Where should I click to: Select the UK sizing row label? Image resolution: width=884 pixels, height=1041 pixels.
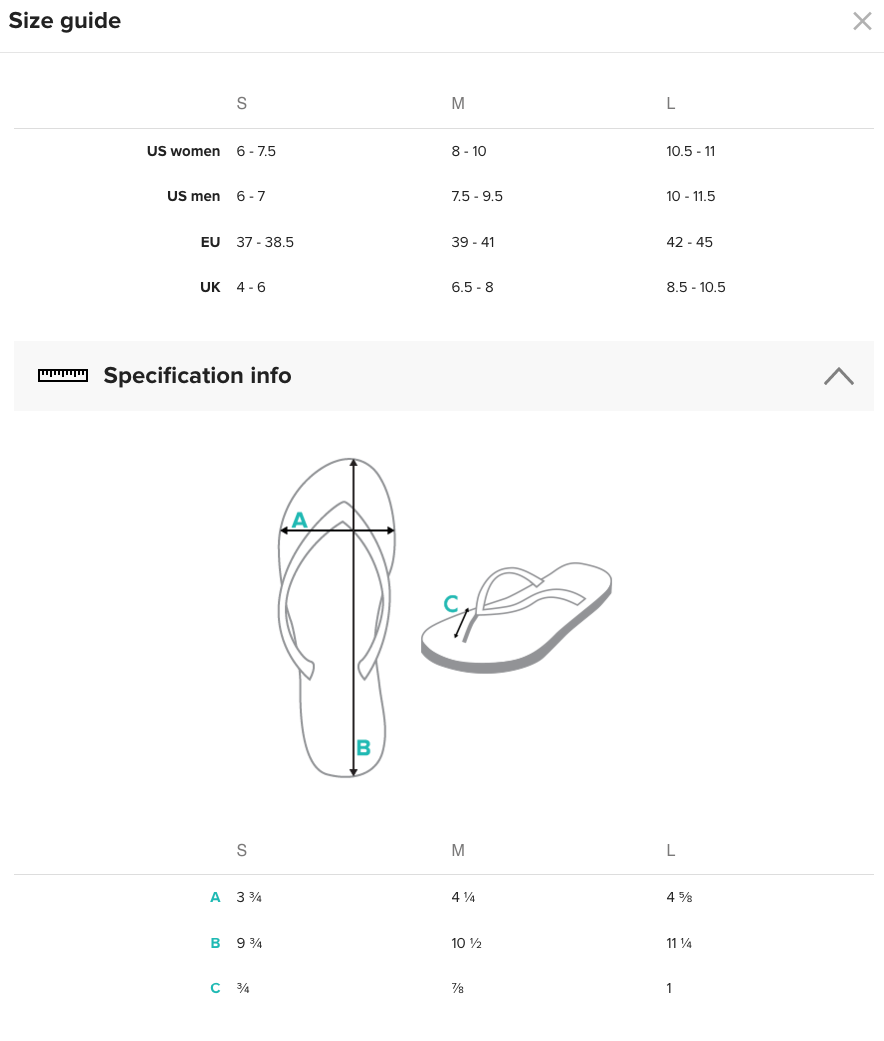[210, 287]
